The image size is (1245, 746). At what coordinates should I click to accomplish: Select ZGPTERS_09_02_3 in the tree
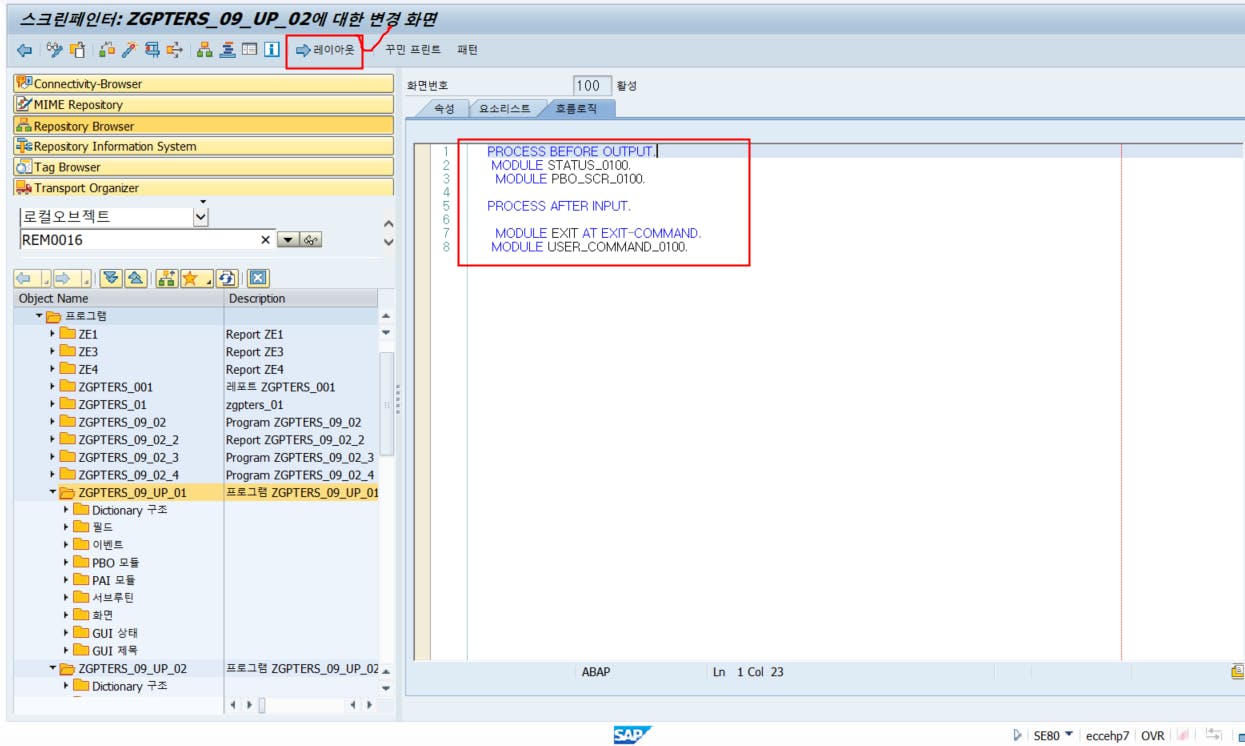[128, 457]
